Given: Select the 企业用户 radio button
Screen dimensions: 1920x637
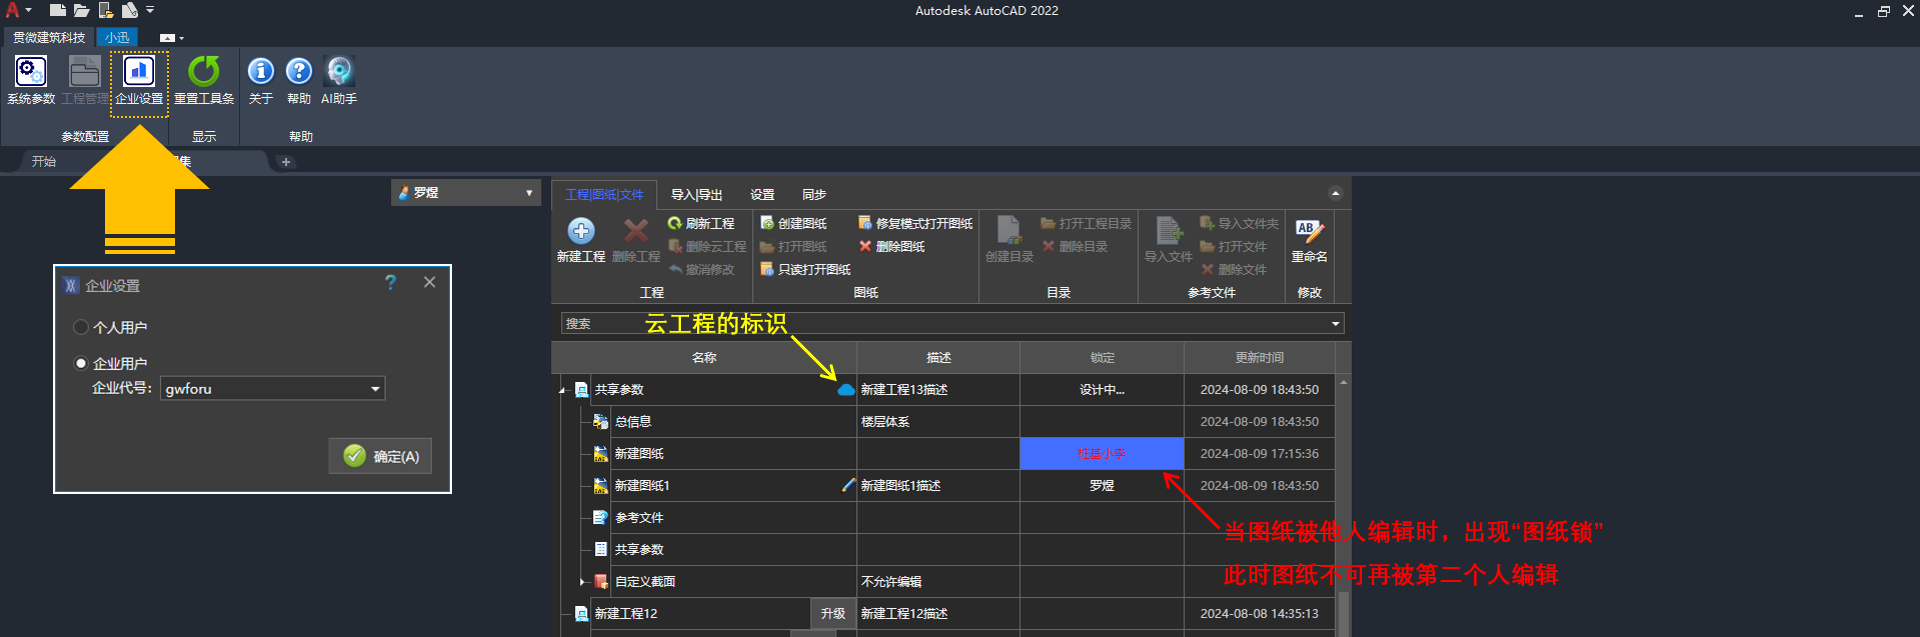Looking at the screenshot, I should tap(82, 364).
